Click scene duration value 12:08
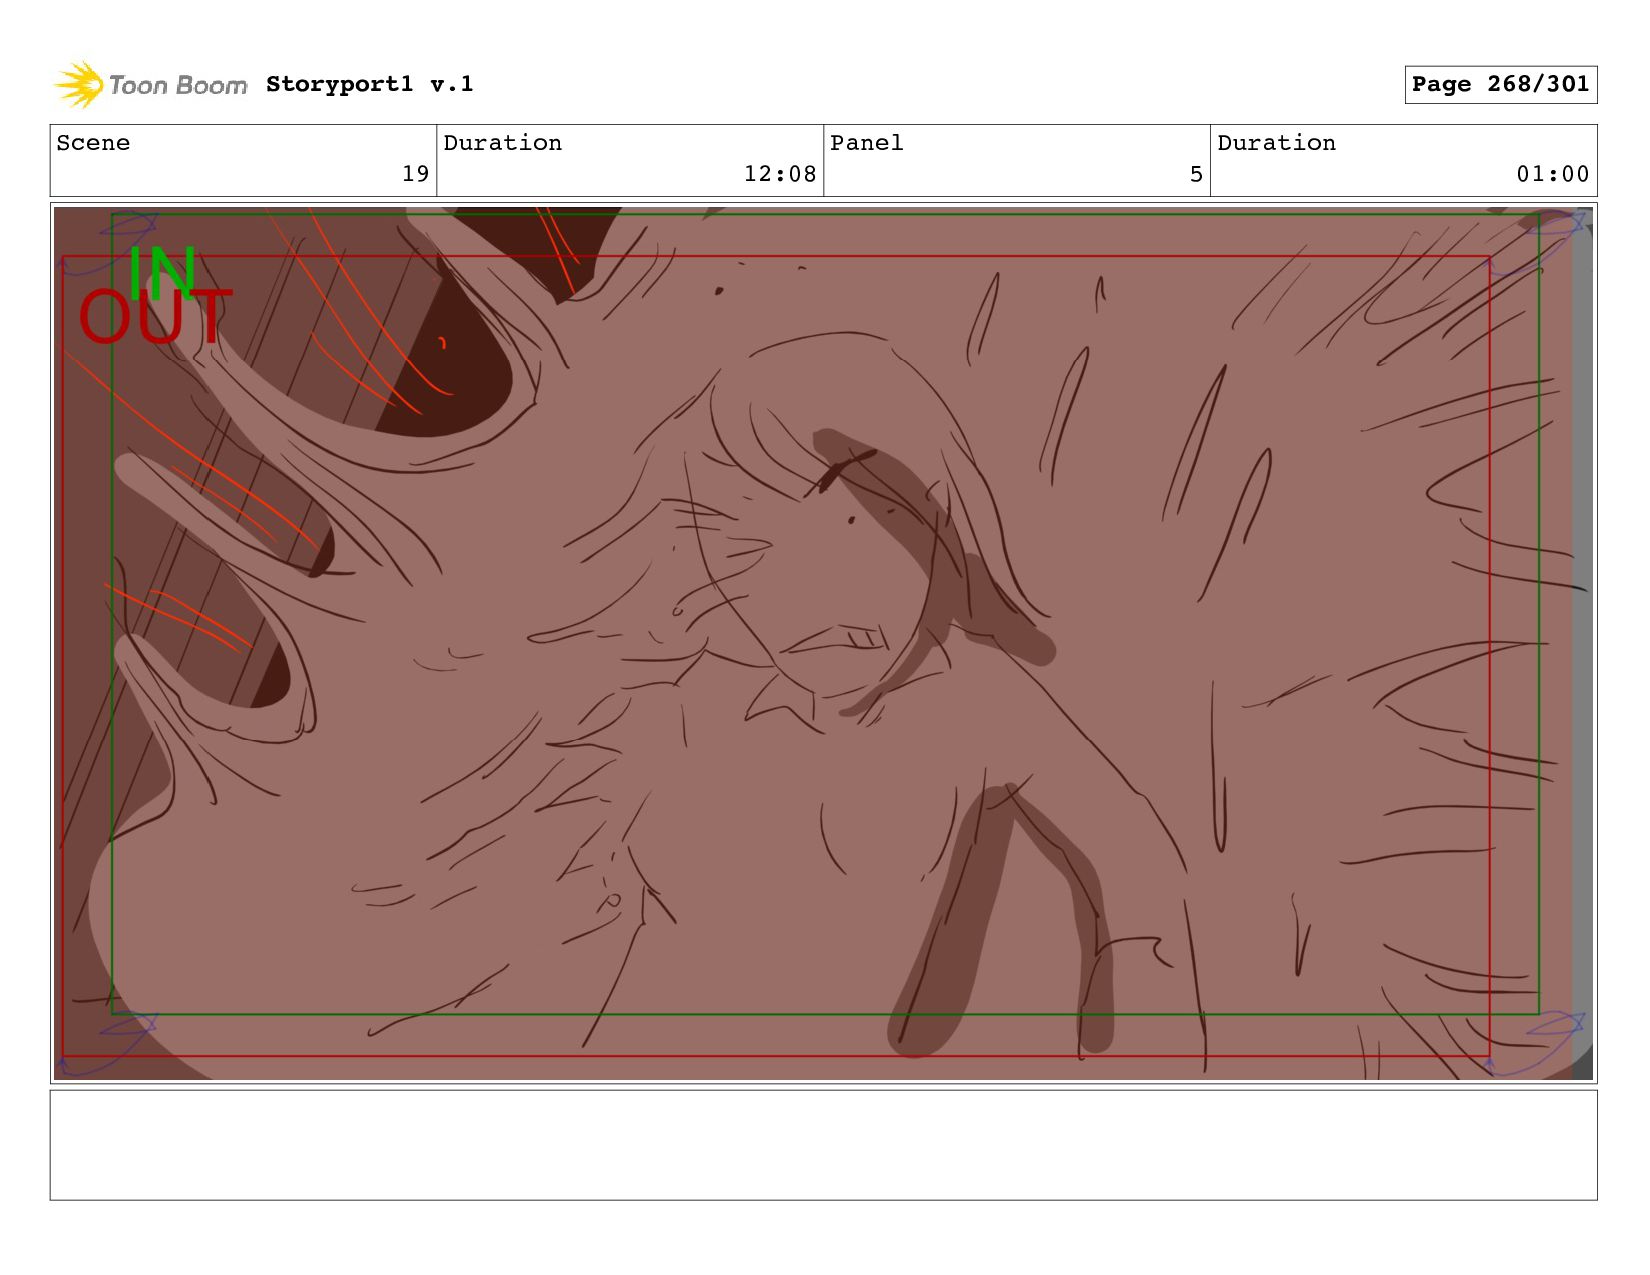Viewport: 1650px width, 1275px height. pyautogui.click(x=780, y=174)
